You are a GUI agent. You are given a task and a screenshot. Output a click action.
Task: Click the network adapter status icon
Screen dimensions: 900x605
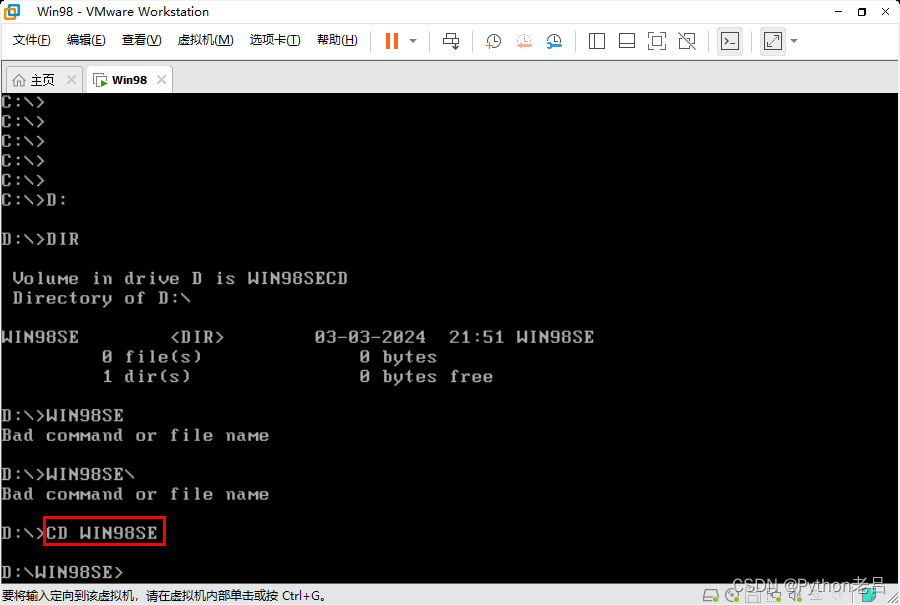(774, 595)
